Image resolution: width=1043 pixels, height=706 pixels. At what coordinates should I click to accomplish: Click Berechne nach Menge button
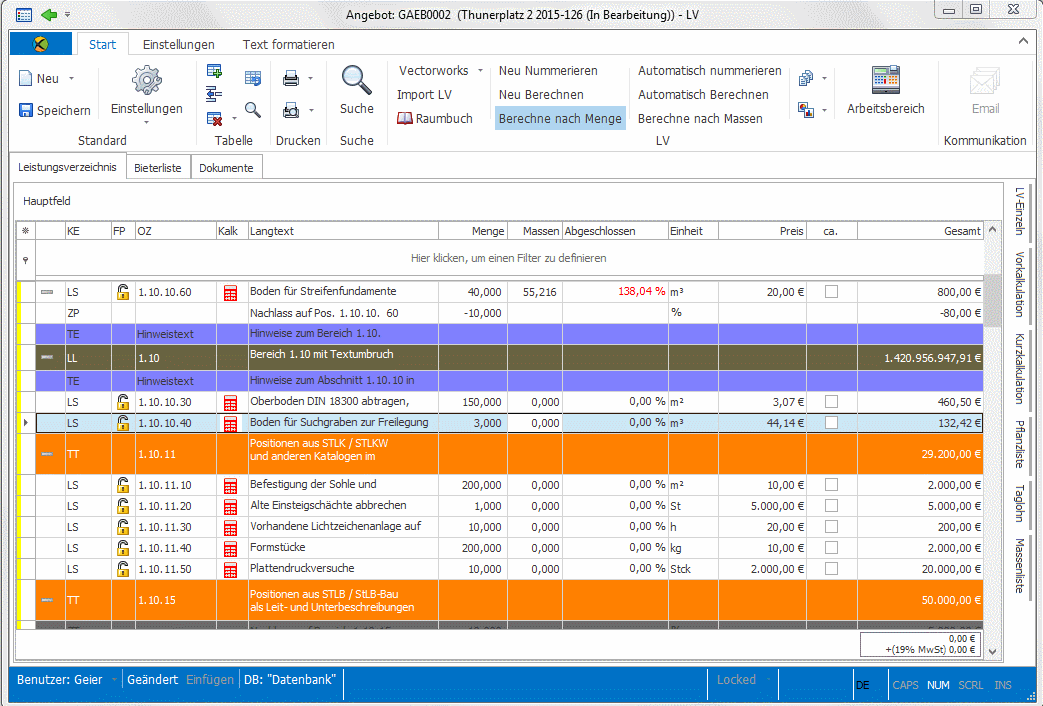[x=560, y=118]
